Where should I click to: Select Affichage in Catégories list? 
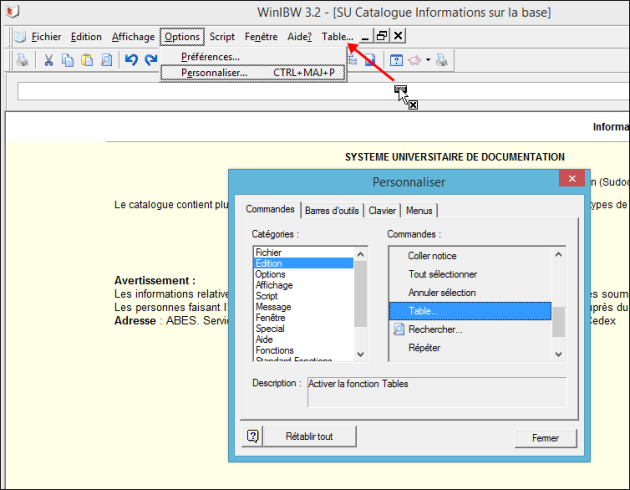(x=304, y=285)
